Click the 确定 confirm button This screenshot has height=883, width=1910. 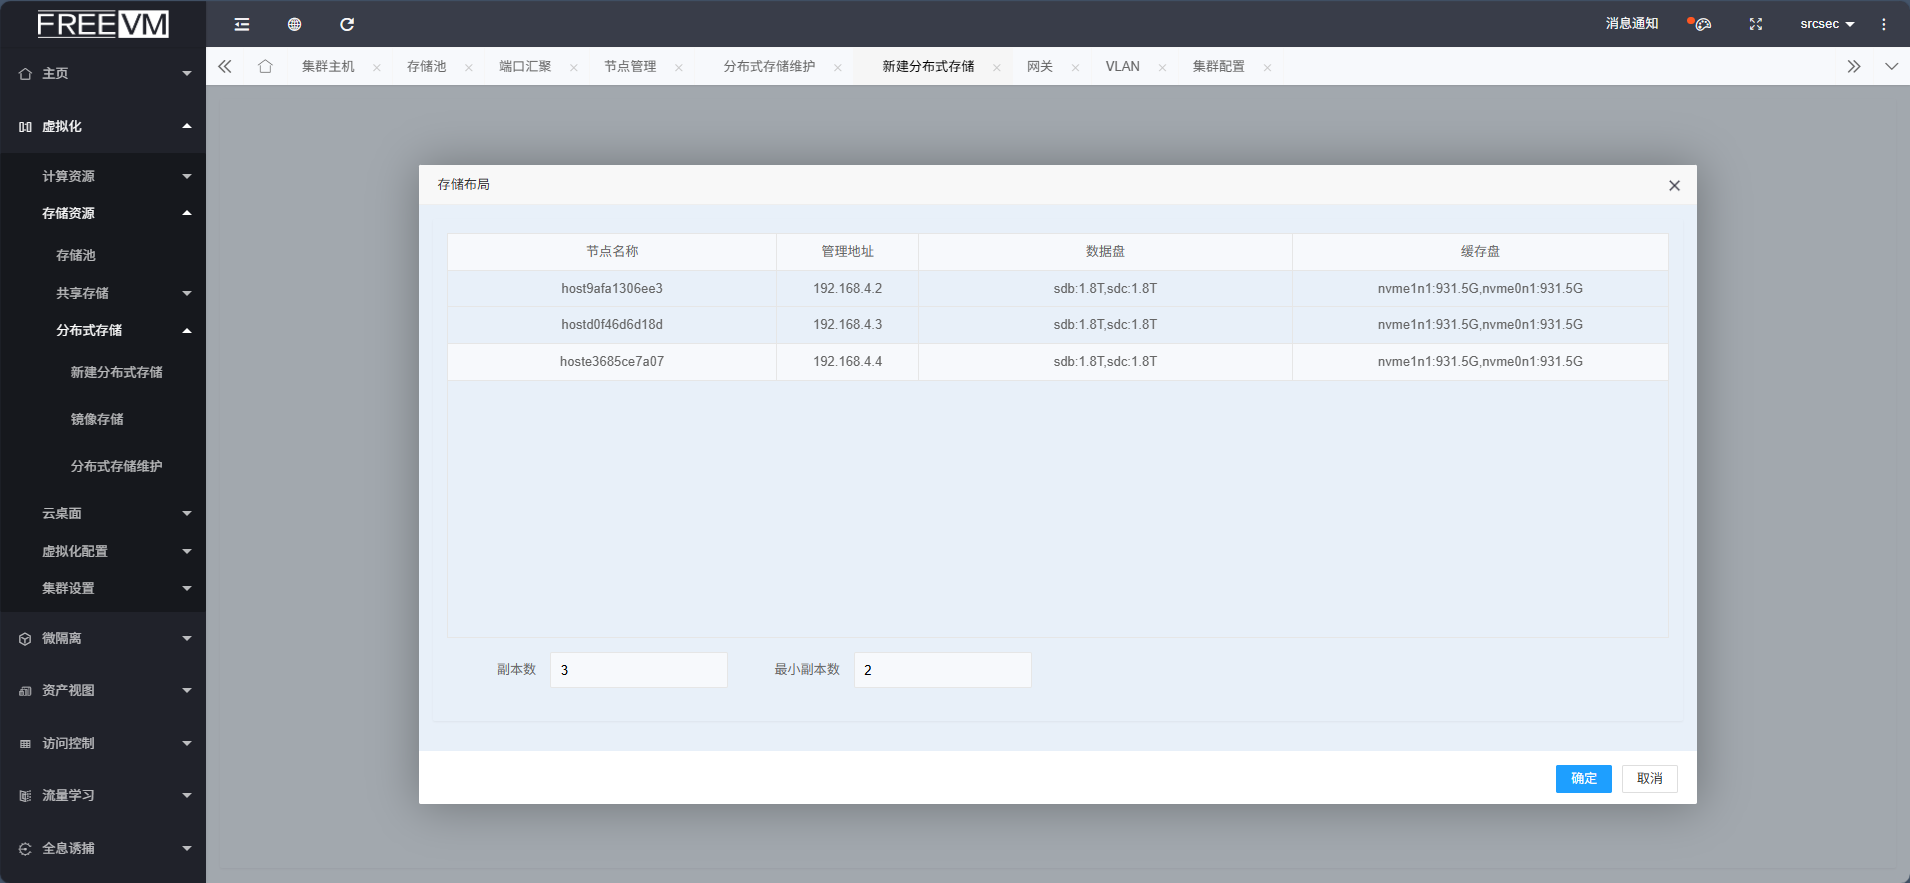[x=1583, y=778]
